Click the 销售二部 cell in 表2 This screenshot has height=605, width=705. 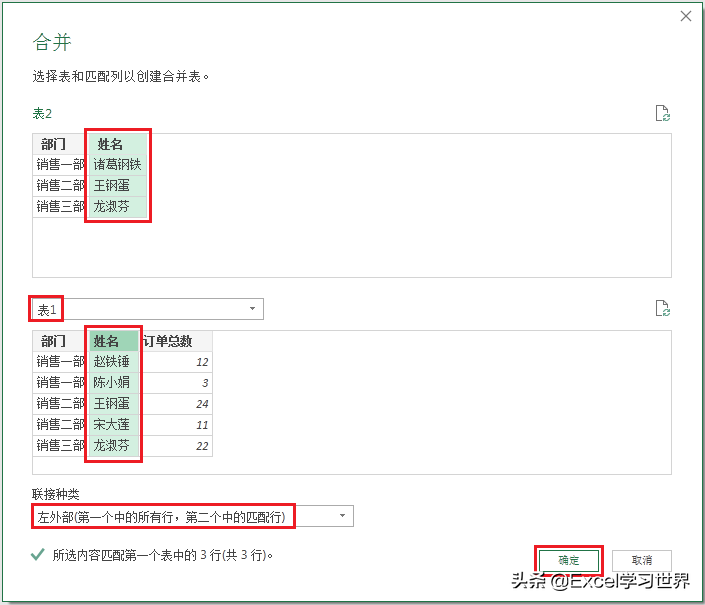pyautogui.click(x=61, y=186)
